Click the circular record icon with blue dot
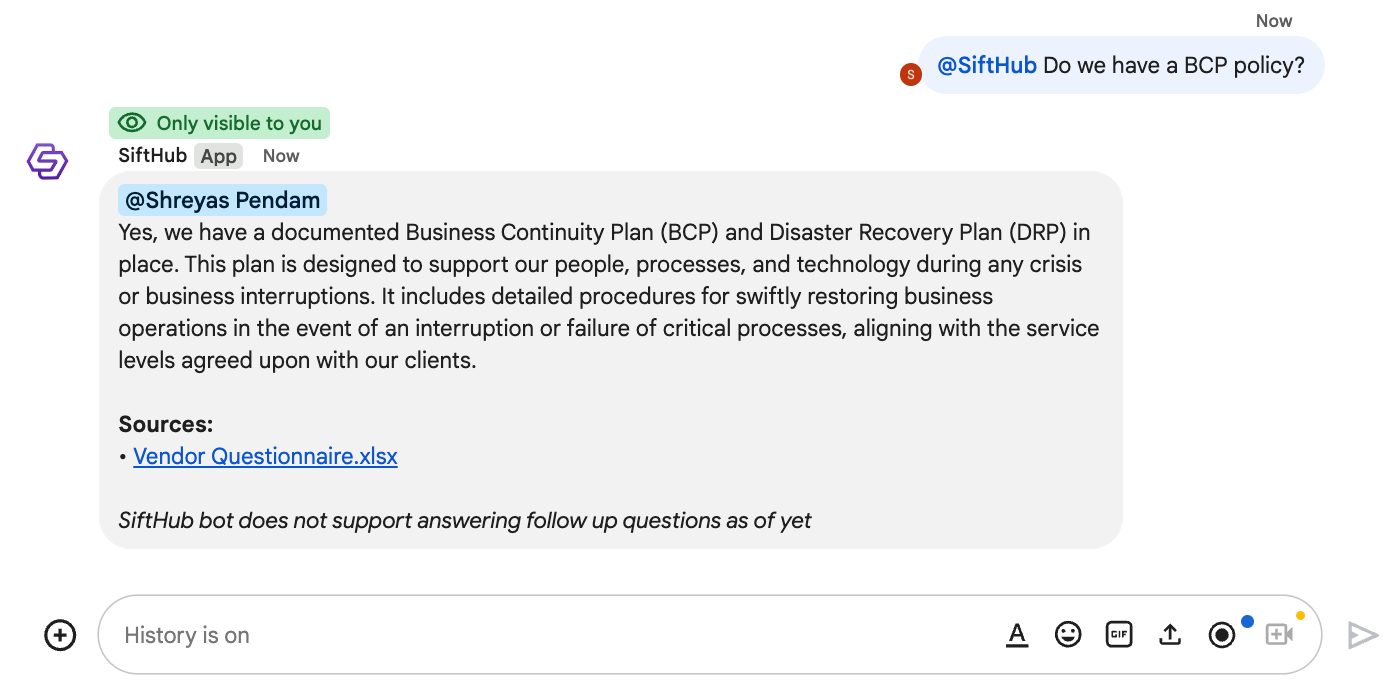Screen dimensions: 1396x694 coord(1222,635)
